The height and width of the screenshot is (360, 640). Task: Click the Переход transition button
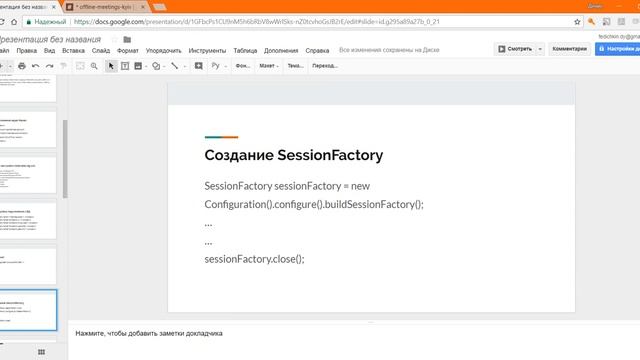325,66
